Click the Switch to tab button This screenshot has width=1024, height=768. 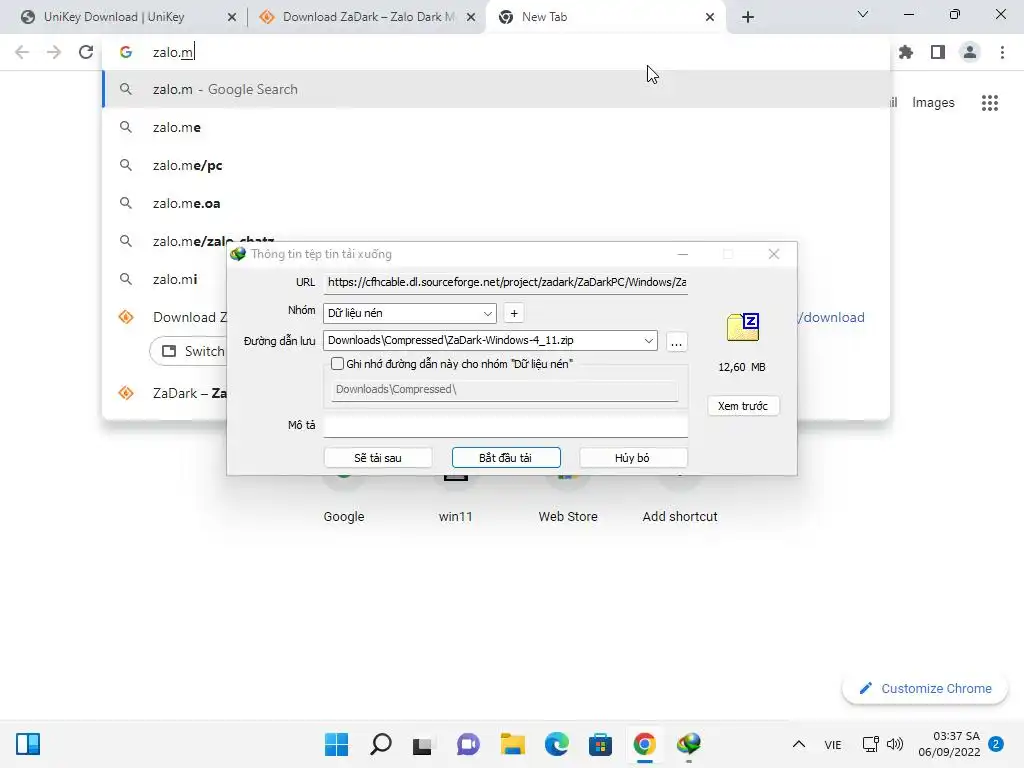[x=188, y=351]
